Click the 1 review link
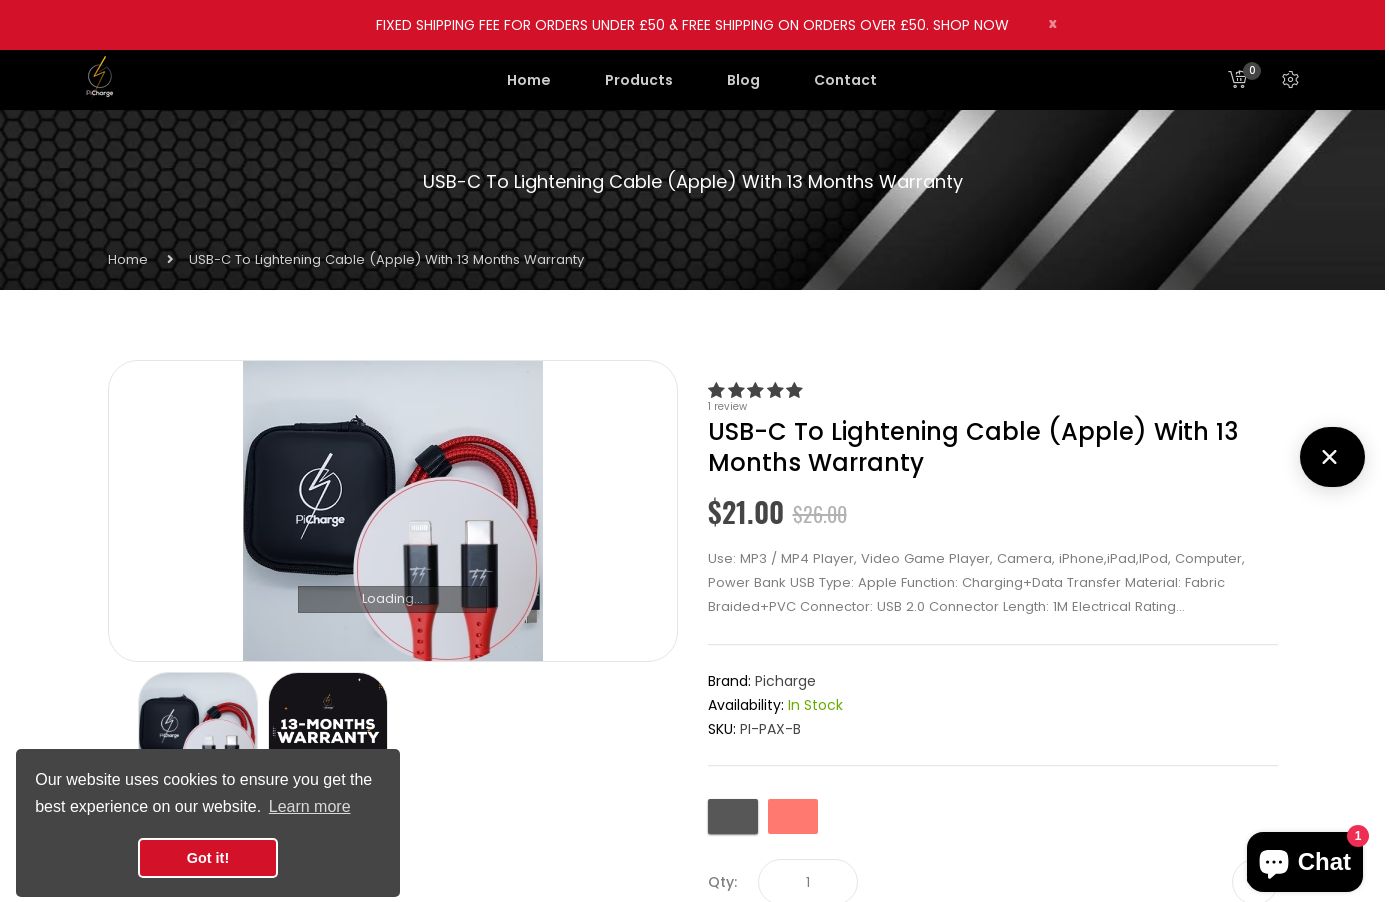 click(x=727, y=406)
